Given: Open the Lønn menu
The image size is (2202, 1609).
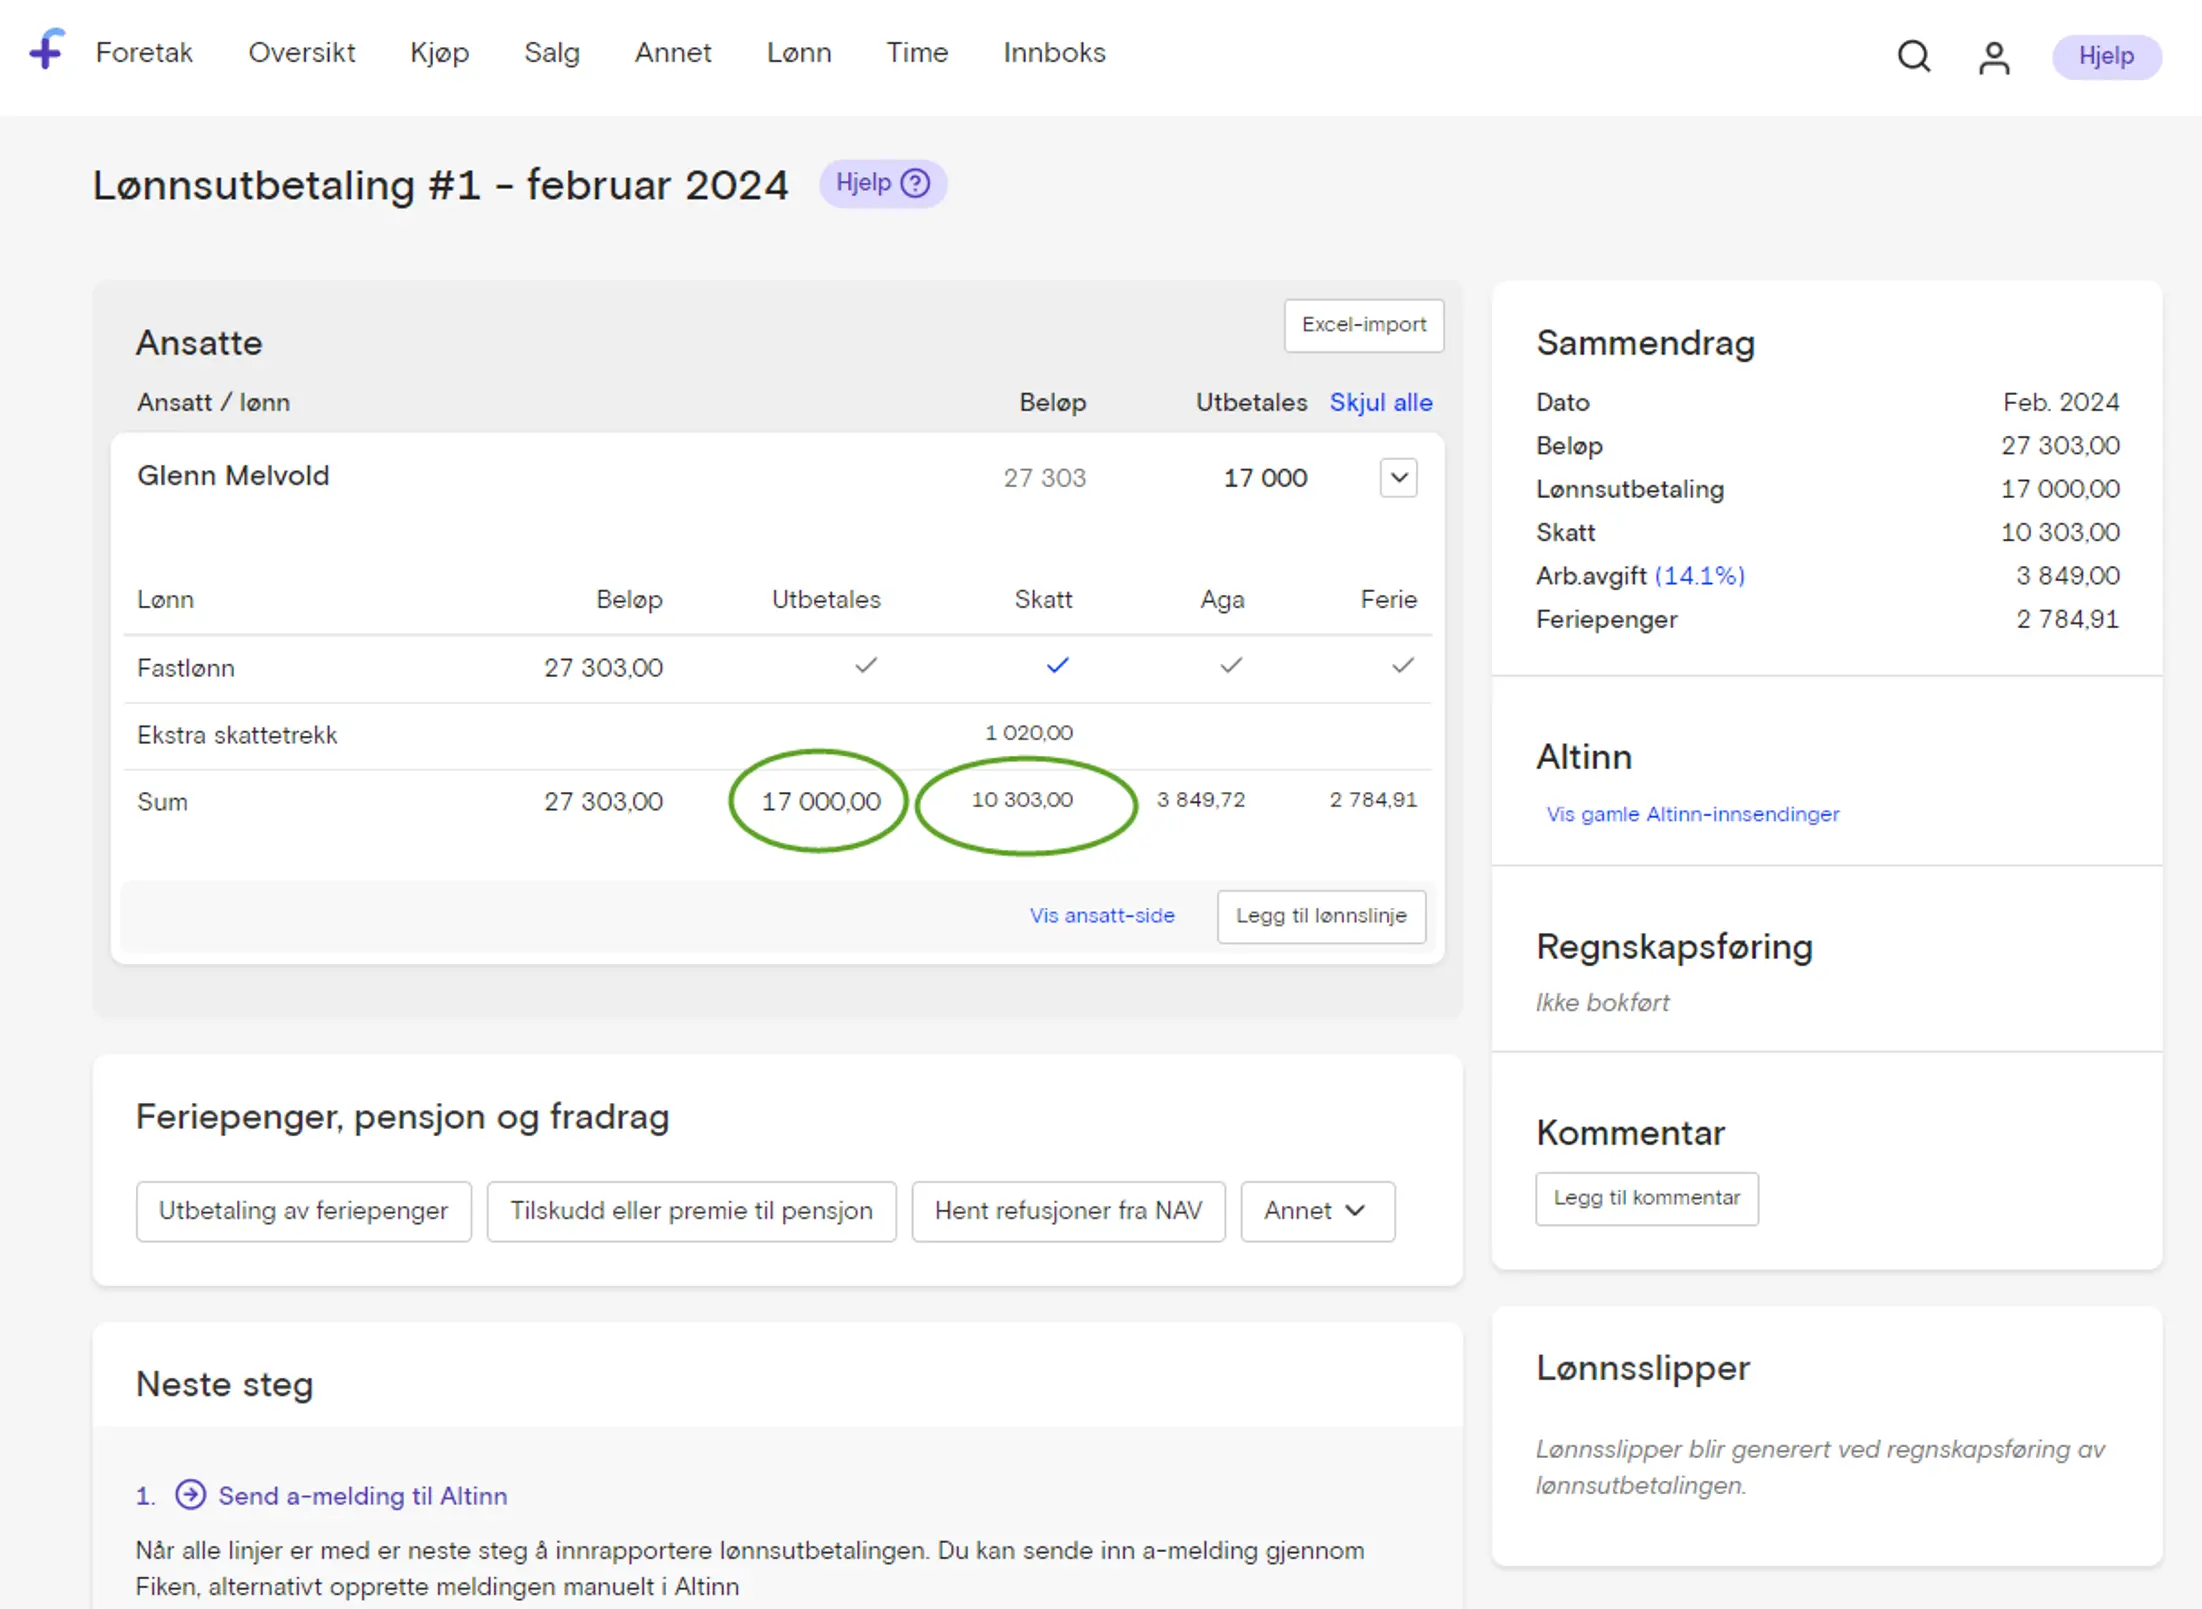Looking at the screenshot, I should (798, 53).
